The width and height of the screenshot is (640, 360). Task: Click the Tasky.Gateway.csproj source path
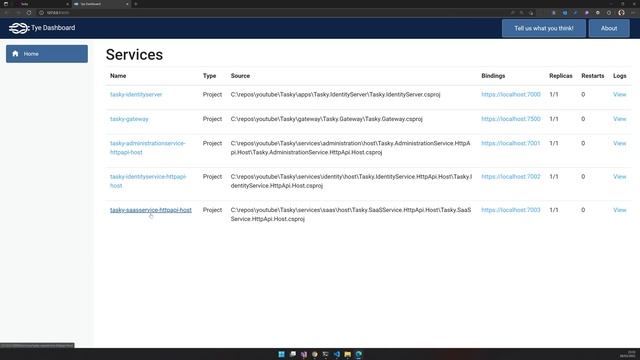[x=327, y=119]
